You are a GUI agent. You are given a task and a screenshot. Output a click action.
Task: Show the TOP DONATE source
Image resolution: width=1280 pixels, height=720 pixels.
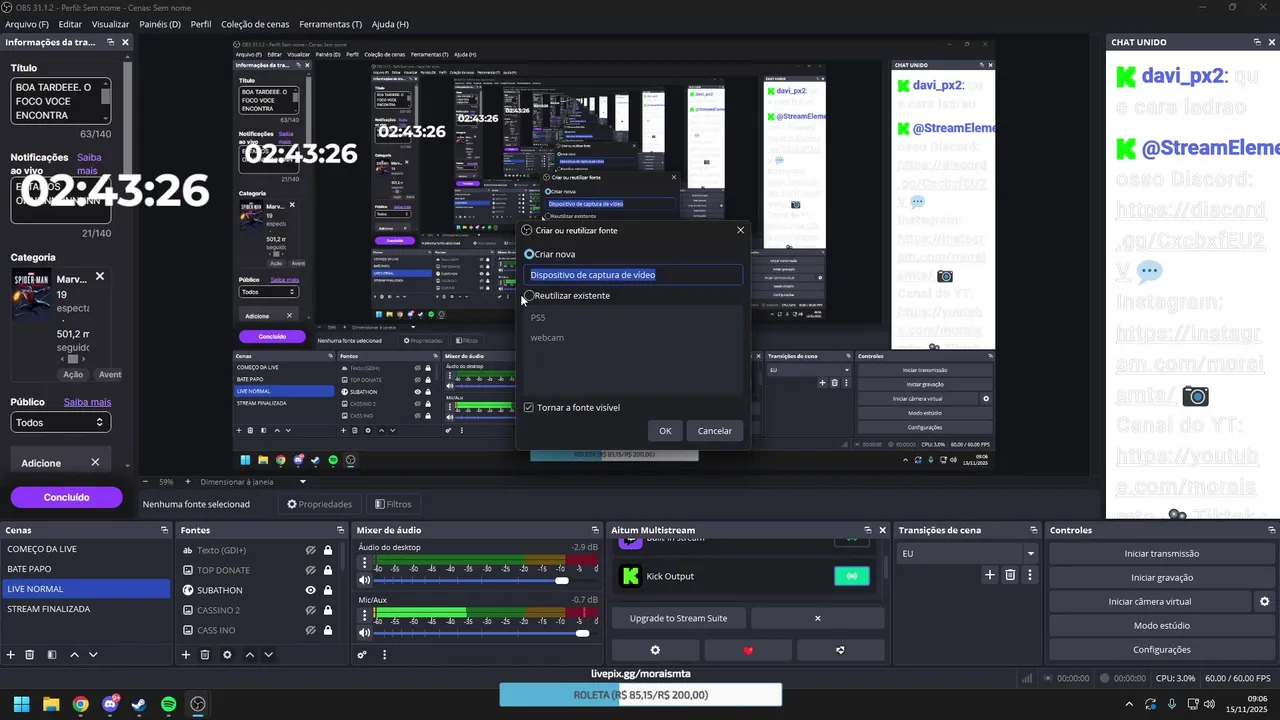pyautogui.click(x=311, y=570)
